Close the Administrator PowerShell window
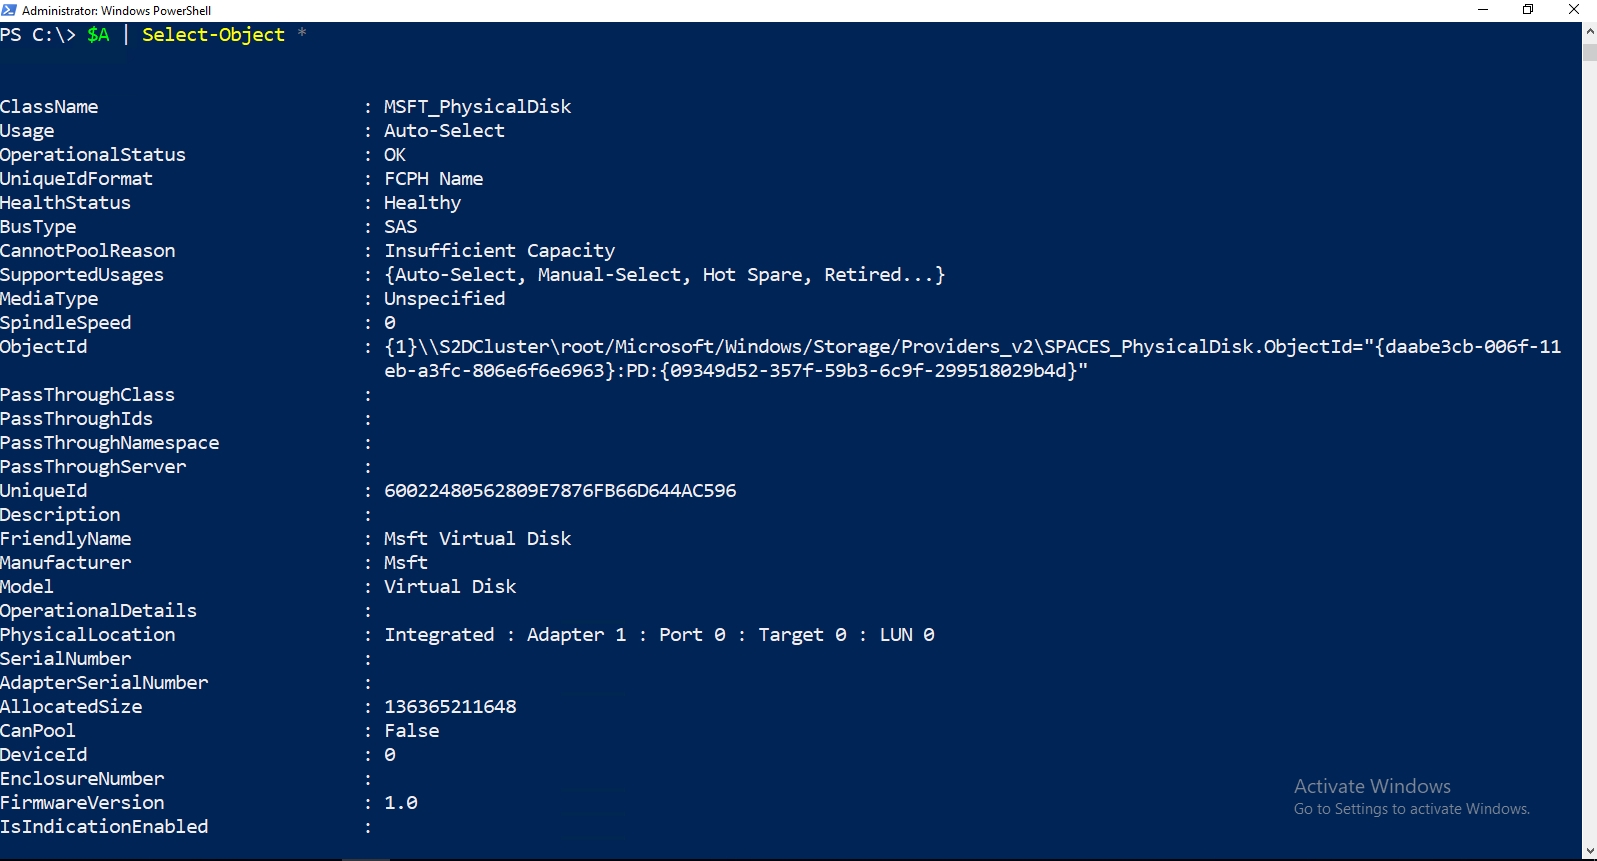1597x861 pixels. coord(1573,10)
